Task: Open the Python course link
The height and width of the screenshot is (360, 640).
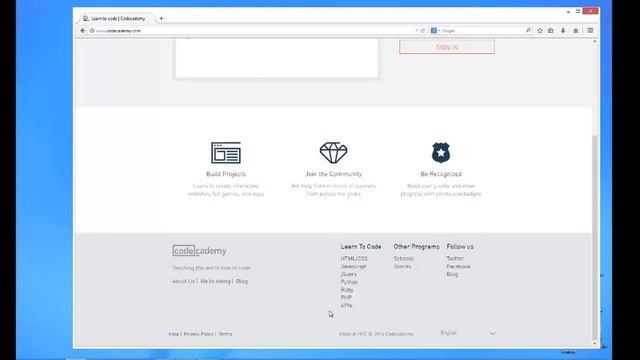Action: (x=349, y=282)
